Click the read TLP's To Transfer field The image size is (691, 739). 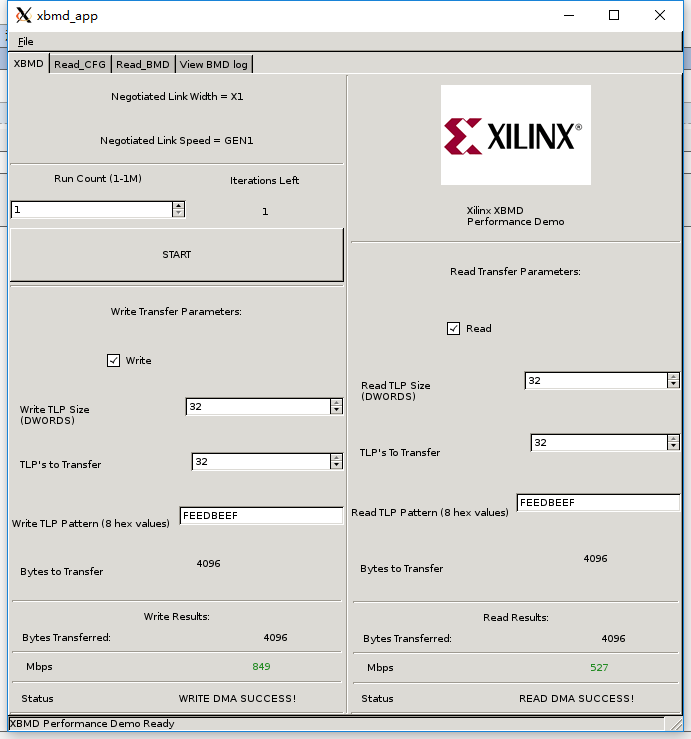[599, 443]
